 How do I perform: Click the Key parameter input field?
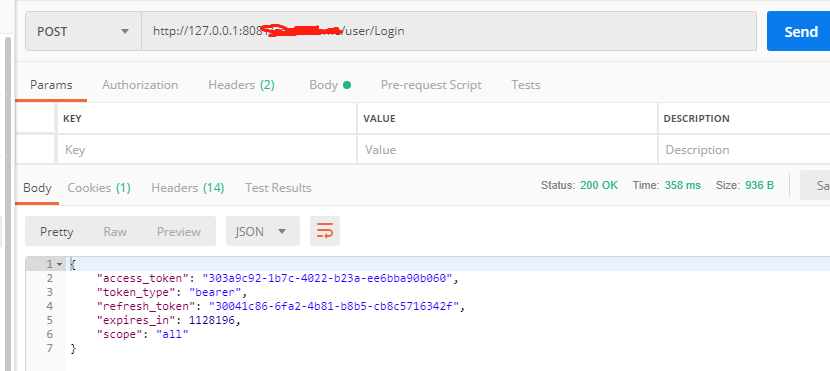[x=206, y=150]
